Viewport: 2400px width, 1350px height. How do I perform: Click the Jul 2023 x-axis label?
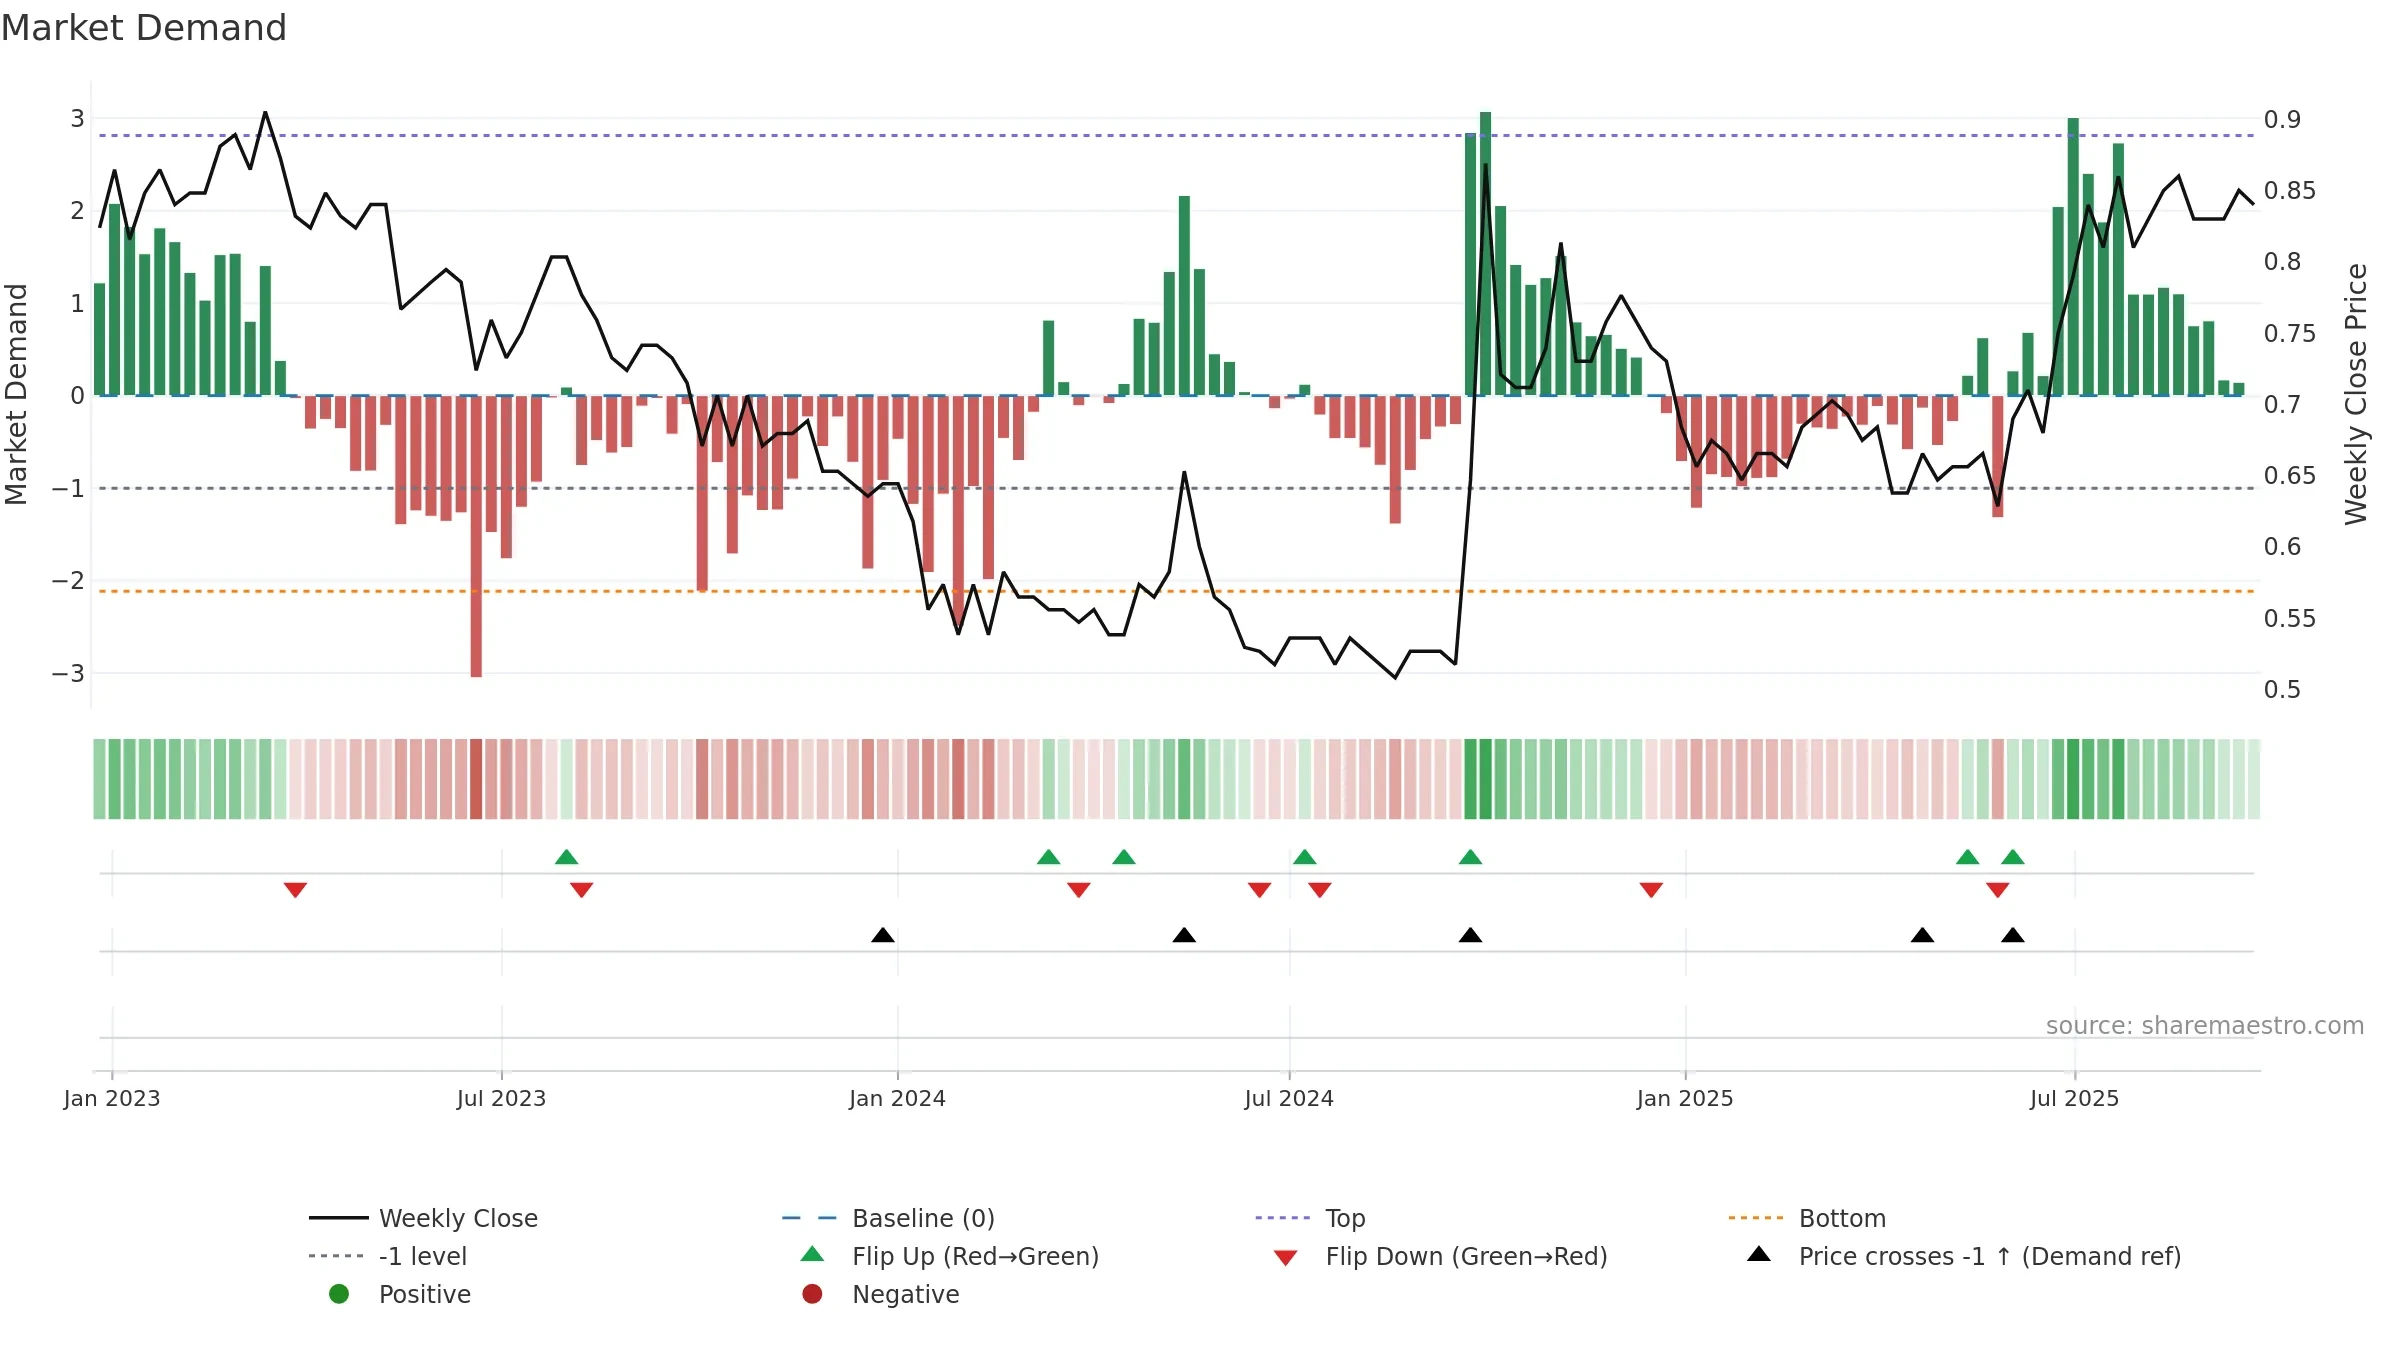pyautogui.click(x=502, y=1099)
